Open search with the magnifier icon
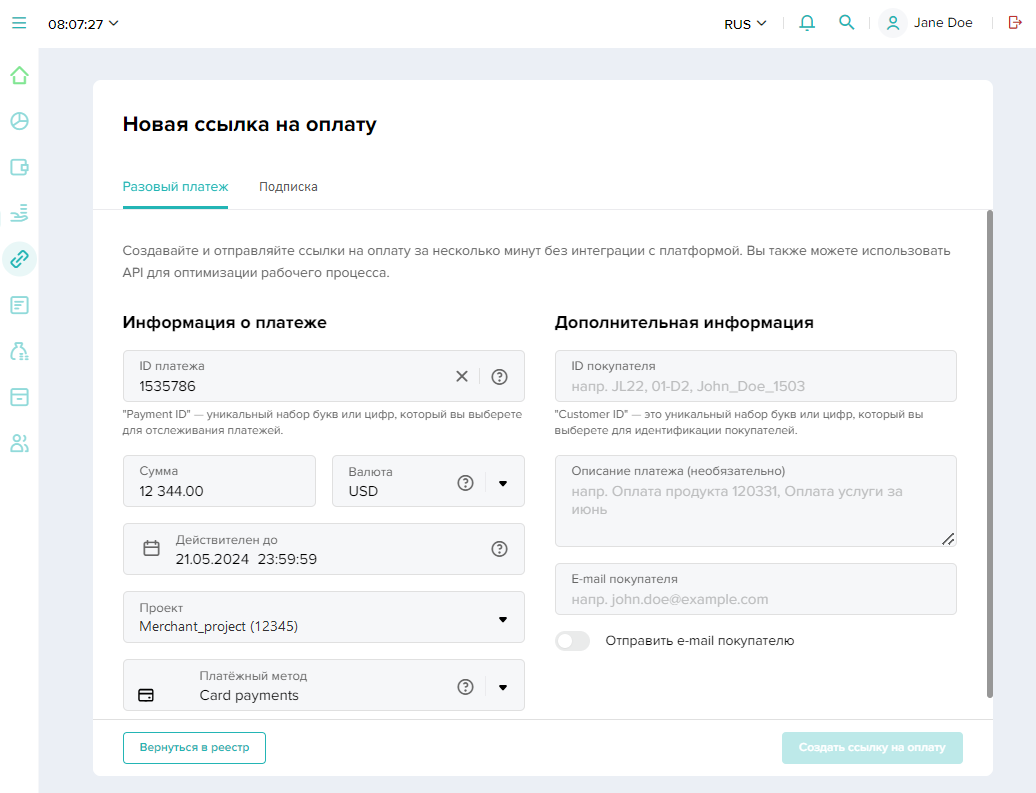1036x793 pixels. [846, 23]
